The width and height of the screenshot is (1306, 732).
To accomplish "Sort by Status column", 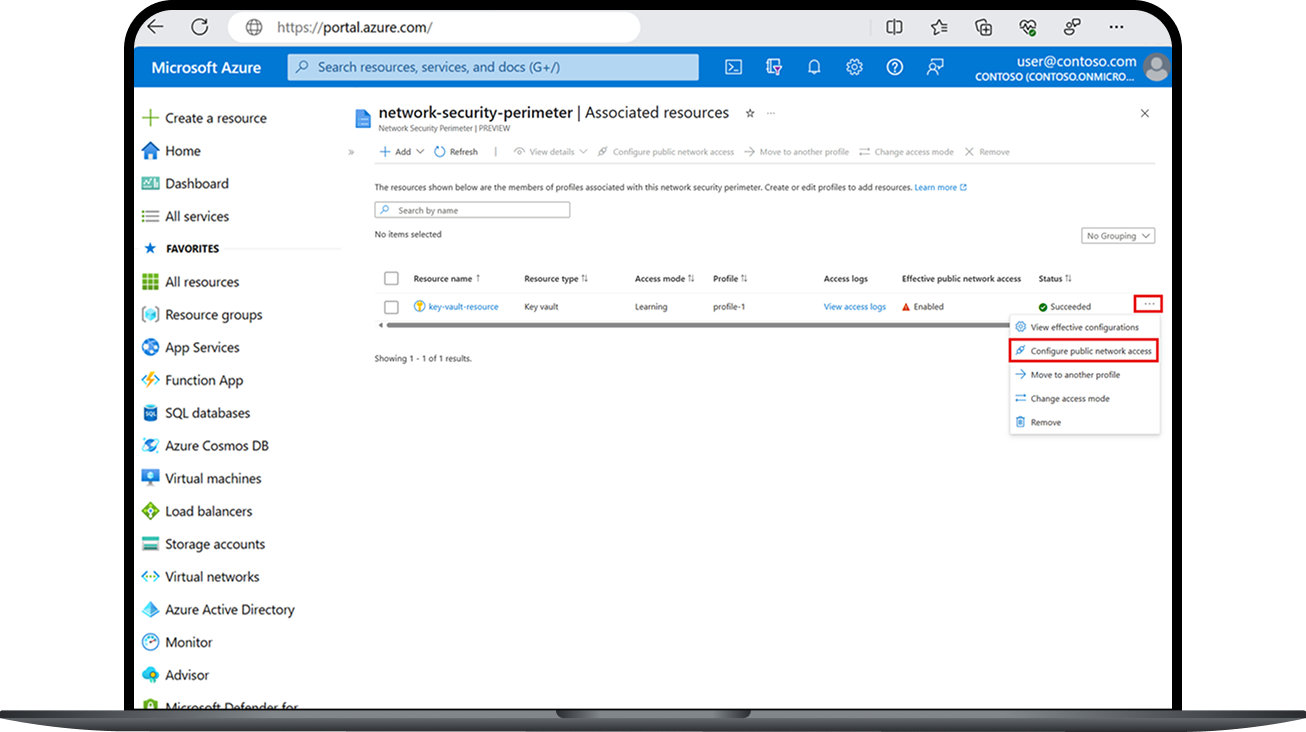I will point(1055,279).
